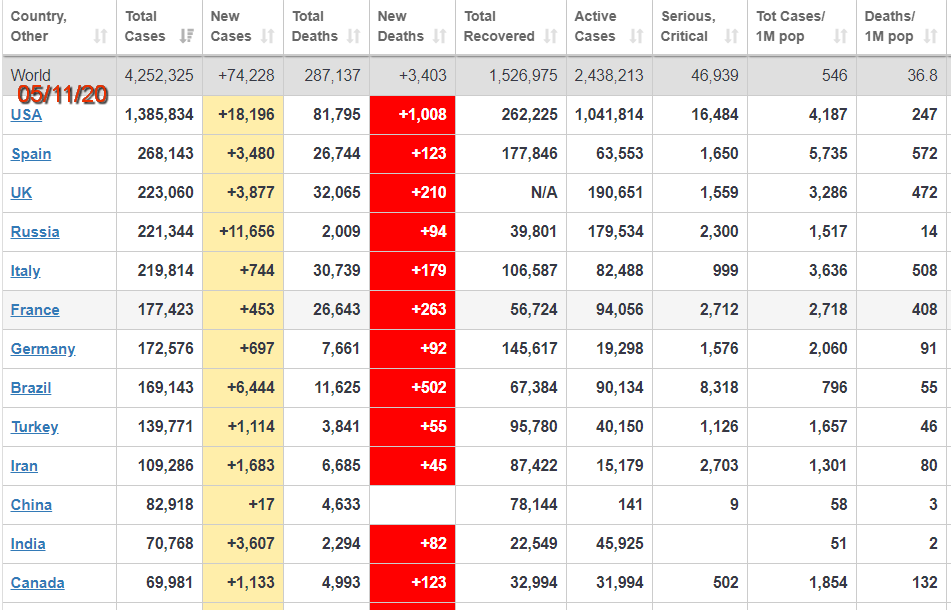Open the Spain country page

(31, 154)
